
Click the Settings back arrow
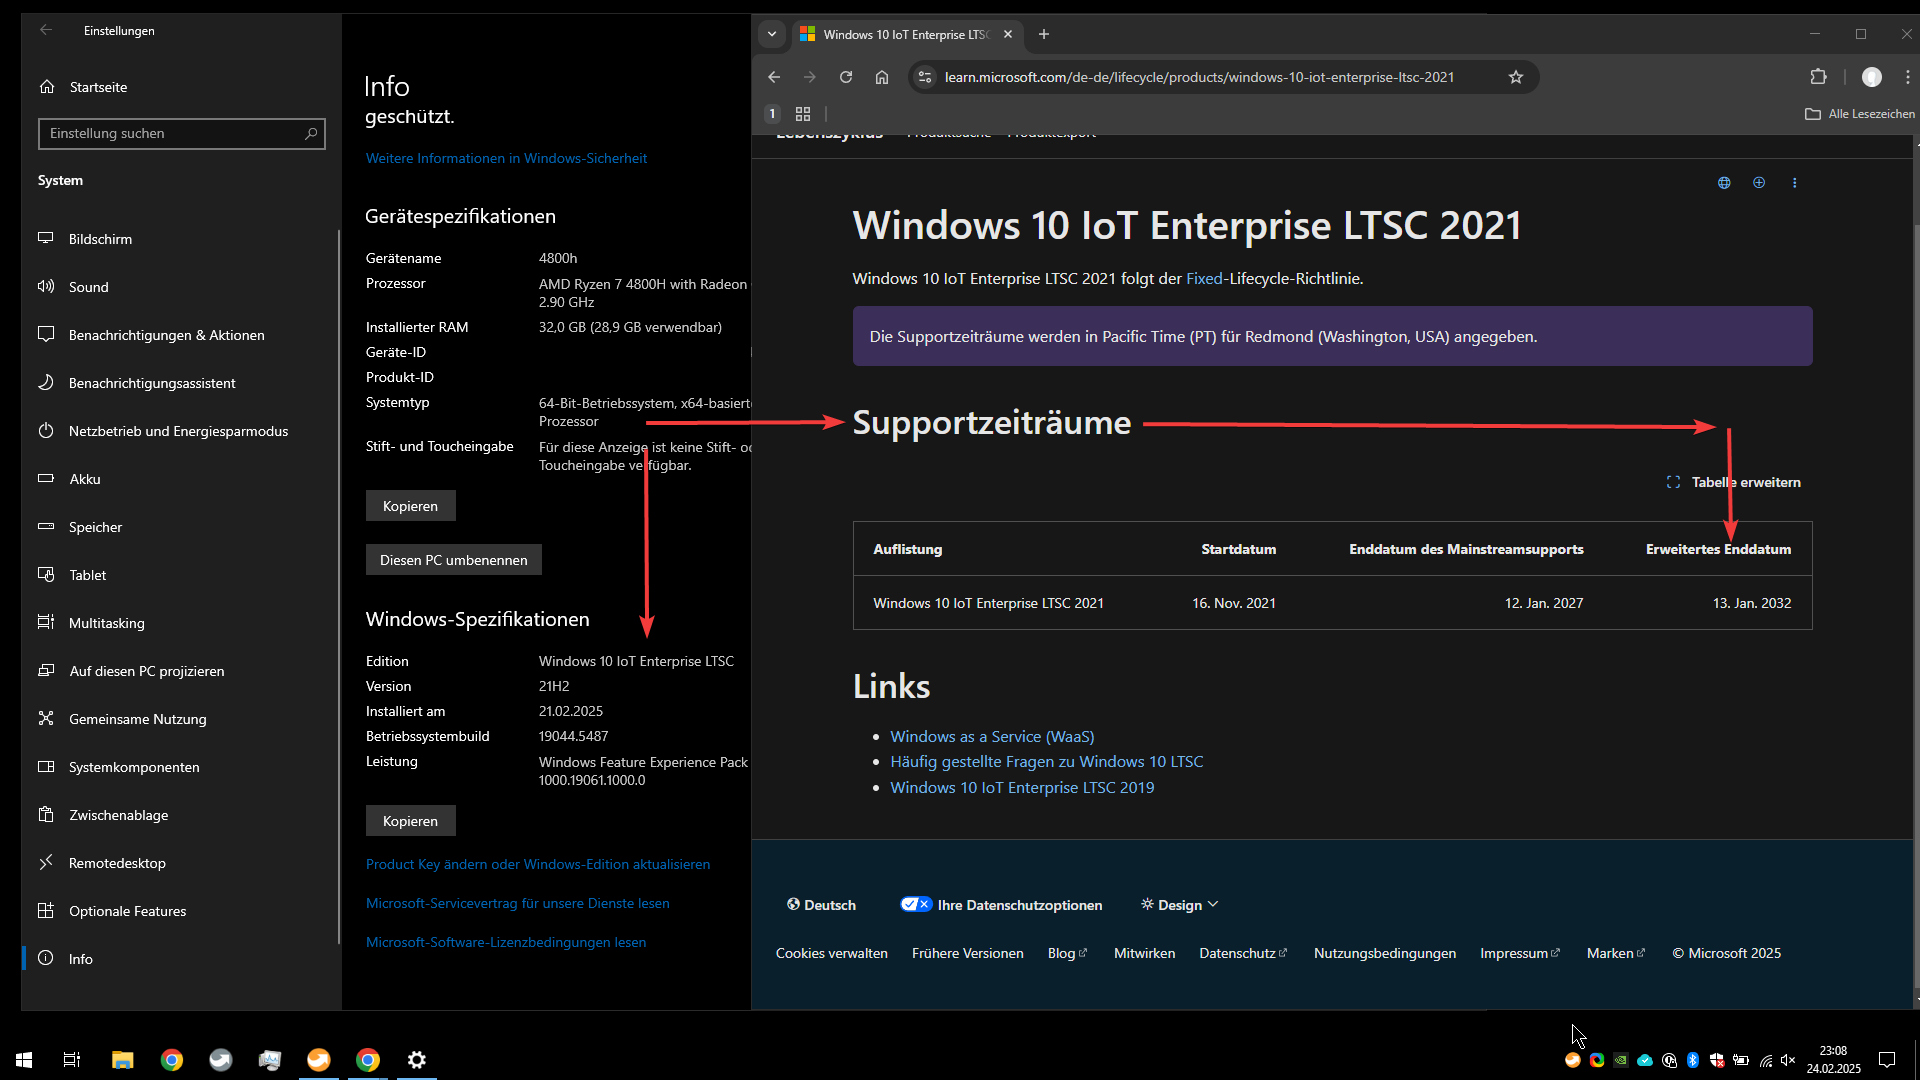coord(46,30)
